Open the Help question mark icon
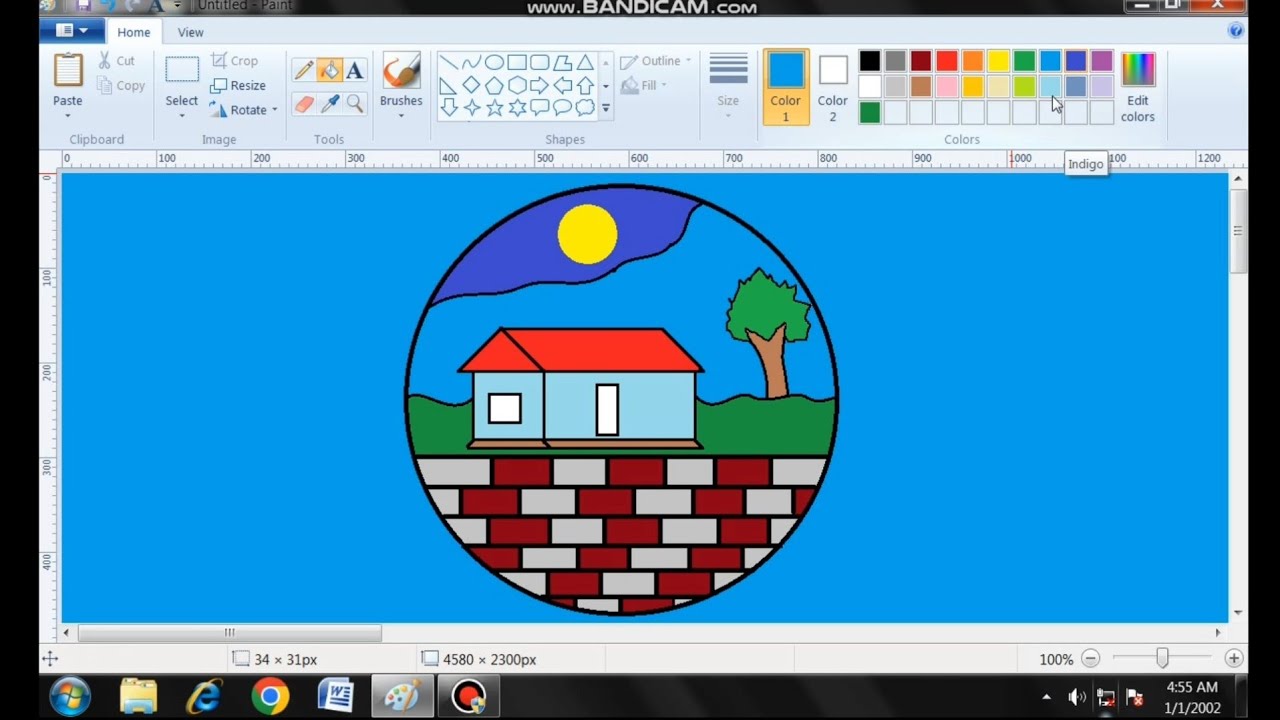The image size is (1280, 720). tap(1235, 31)
